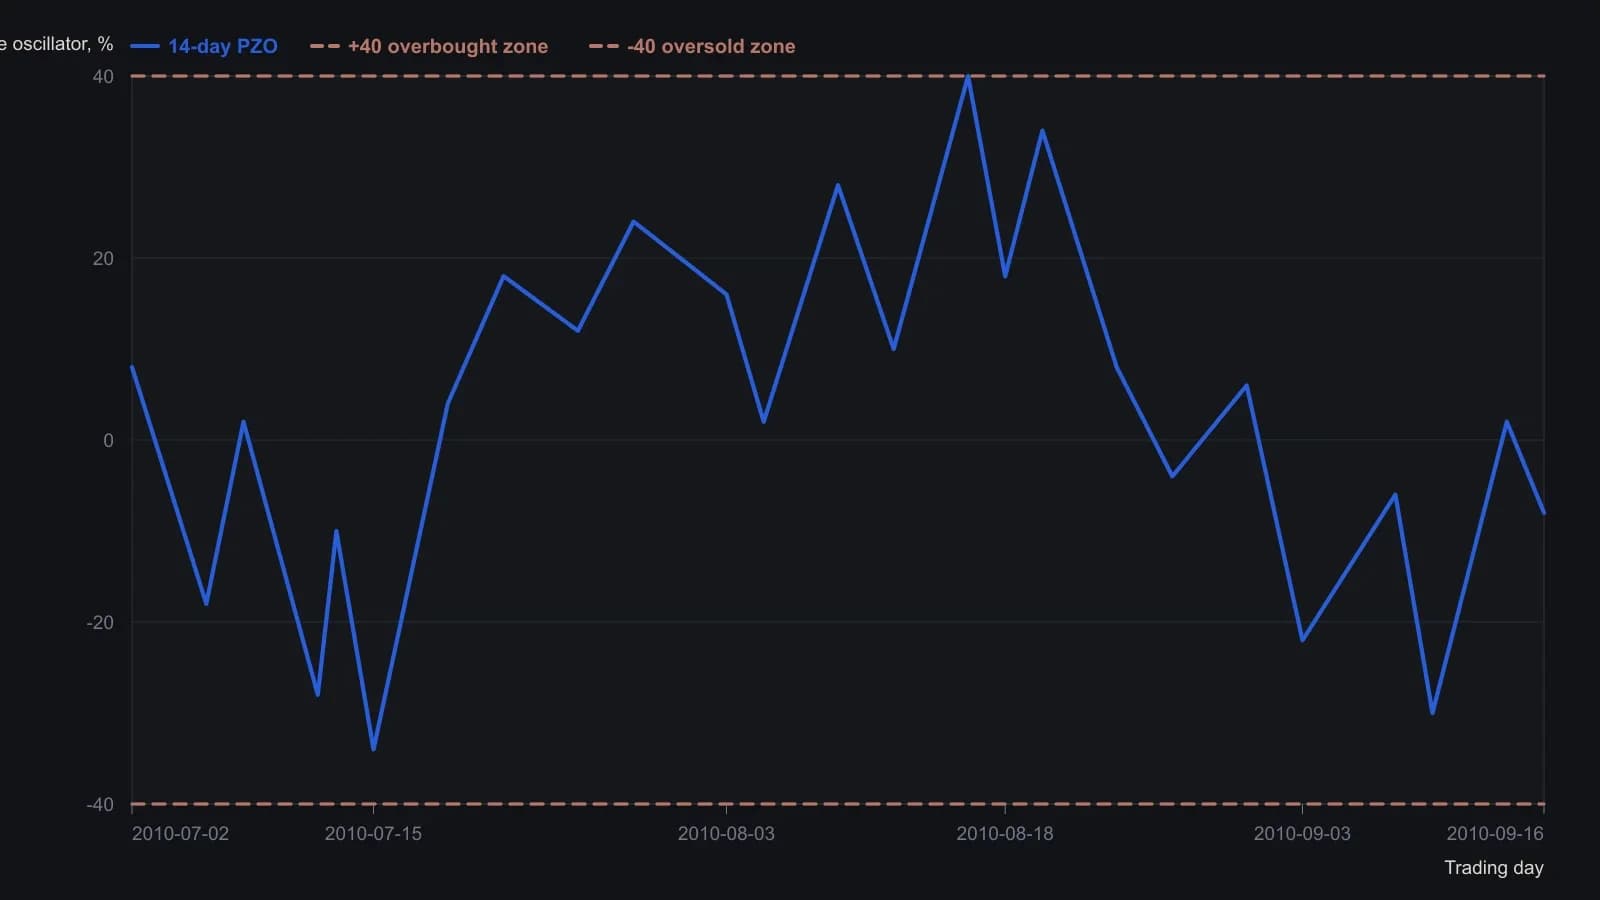The image size is (1600, 900).
Task: Toggle the -40 oversold zone legend entry
Action: [692, 46]
